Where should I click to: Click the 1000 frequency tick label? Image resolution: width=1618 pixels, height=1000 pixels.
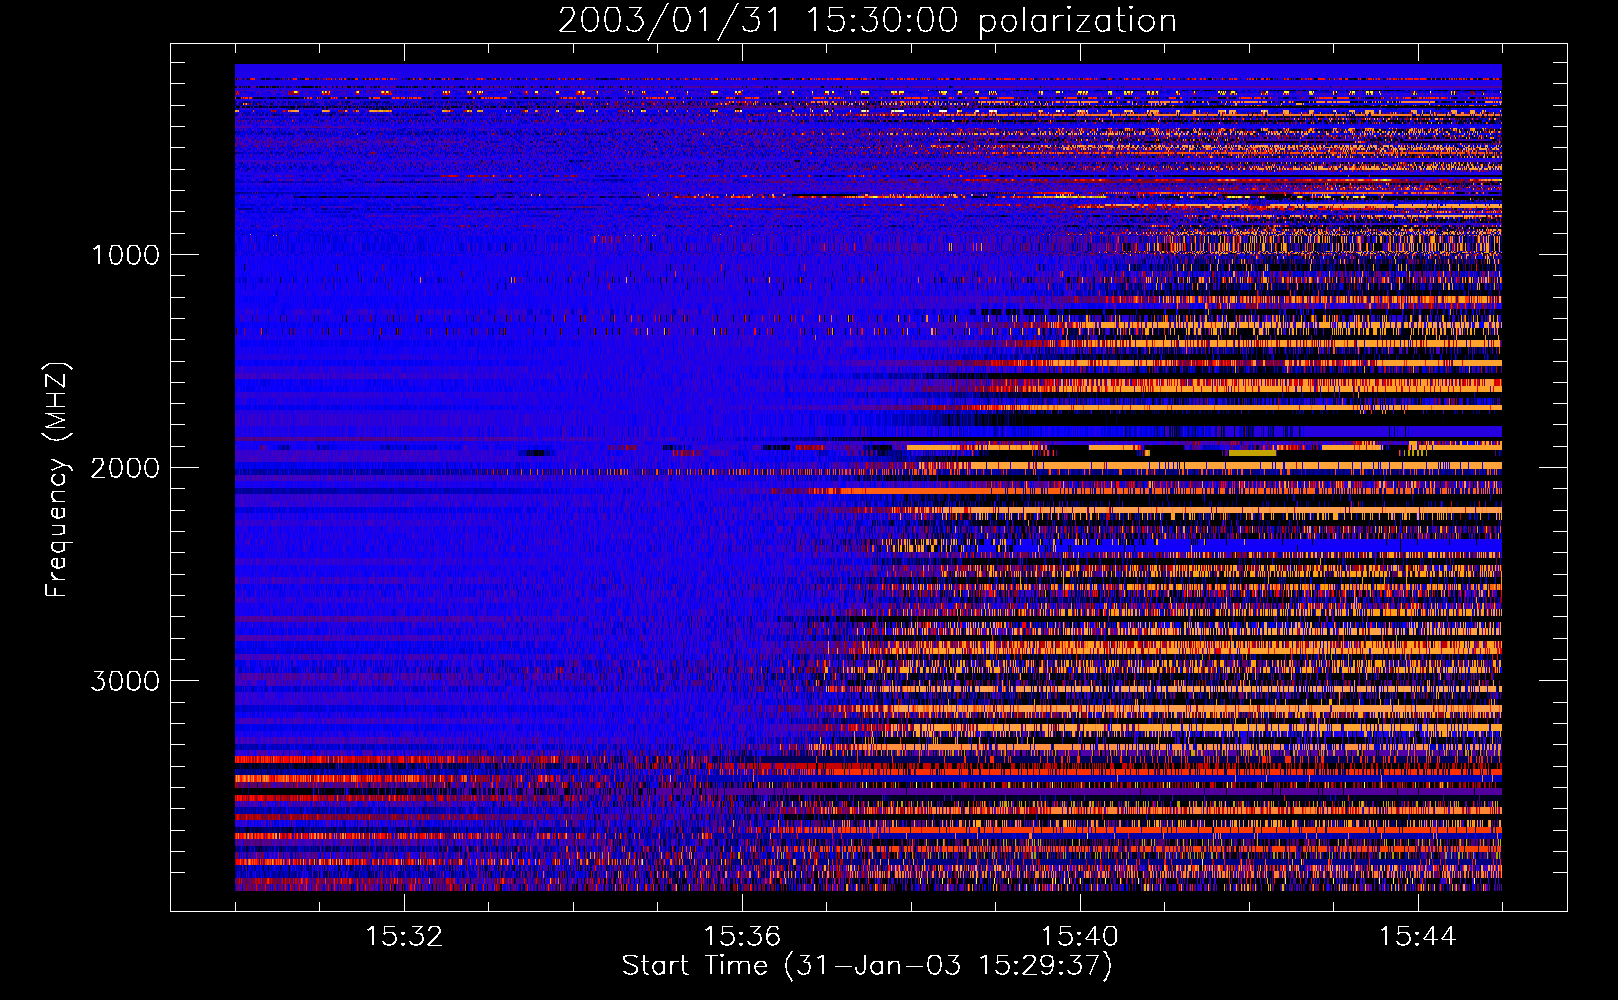point(125,255)
